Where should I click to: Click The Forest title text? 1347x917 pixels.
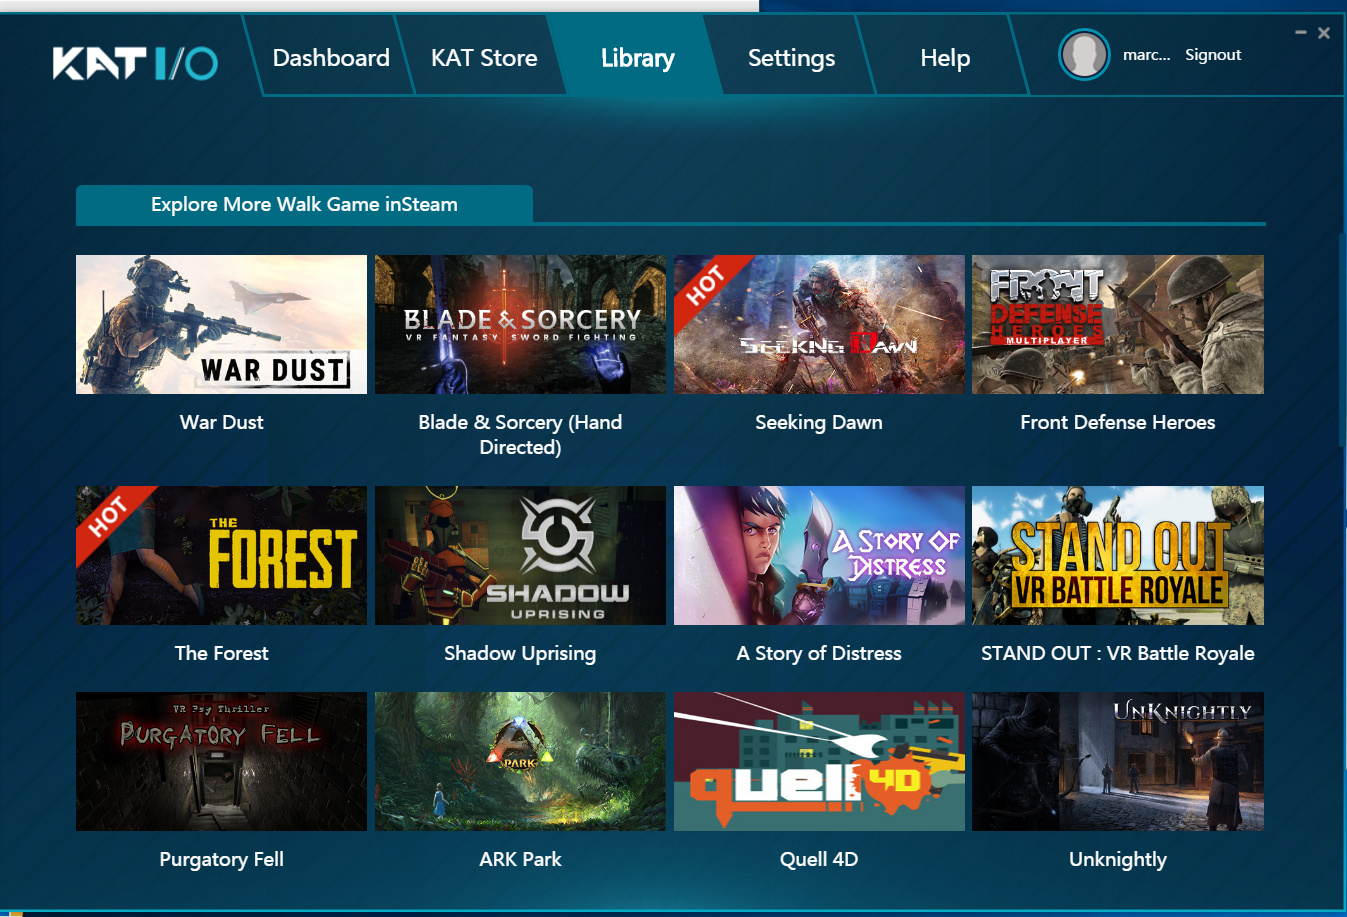(x=221, y=653)
